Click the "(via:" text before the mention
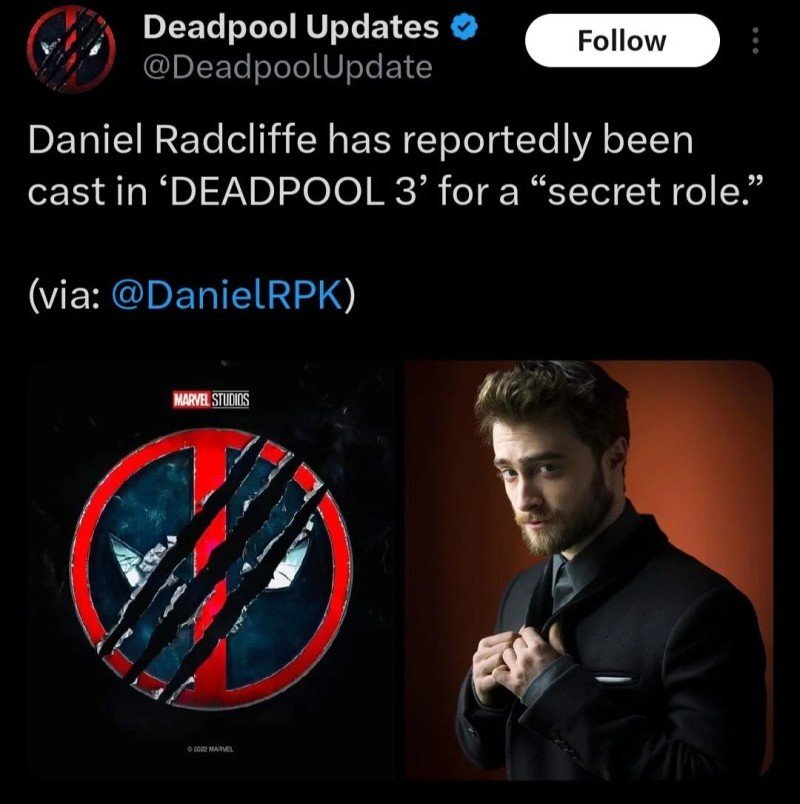The height and width of the screenshot is (804, 800). pyautogui.click(x=64, y=296)
